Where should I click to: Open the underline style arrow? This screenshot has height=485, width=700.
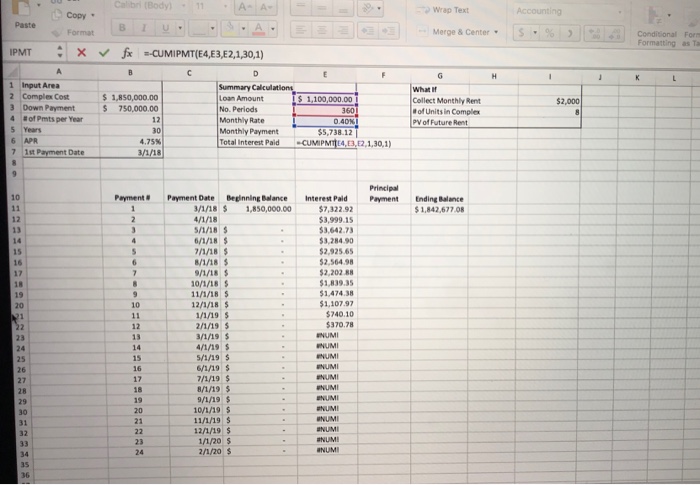pos(180,28)
